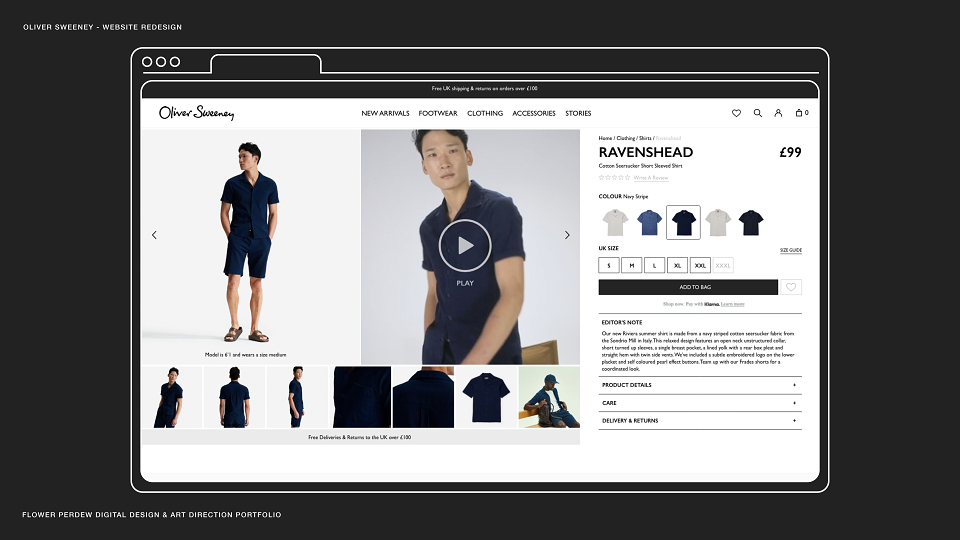
Task: Open collar back close-up thumbnail
Action: point(424,397)
